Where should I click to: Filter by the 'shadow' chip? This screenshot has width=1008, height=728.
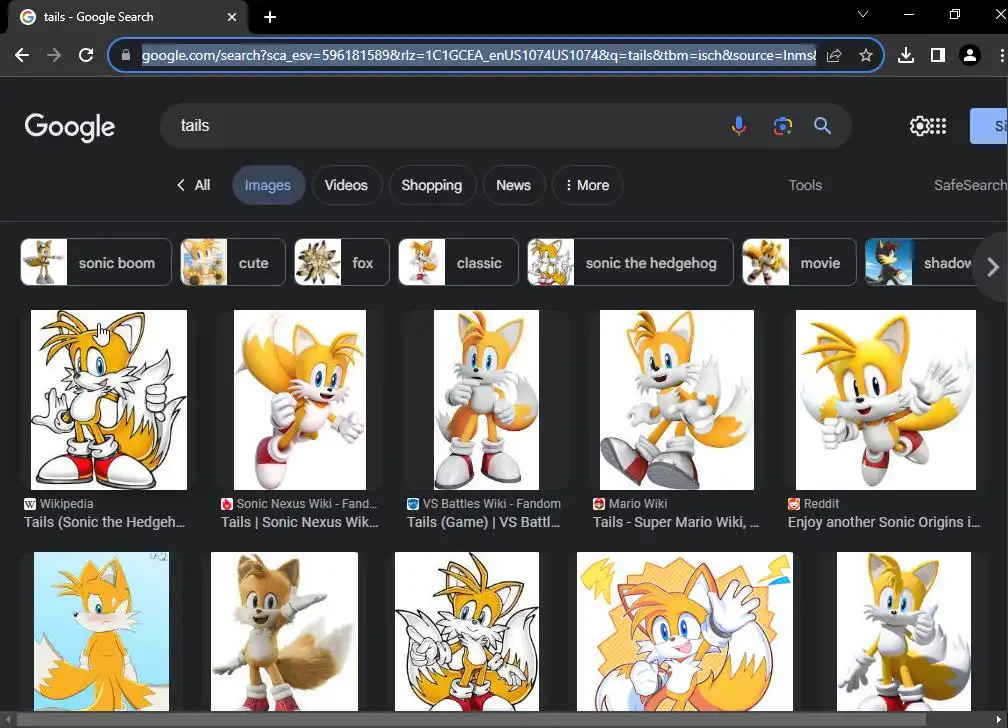tap(921, 262)
